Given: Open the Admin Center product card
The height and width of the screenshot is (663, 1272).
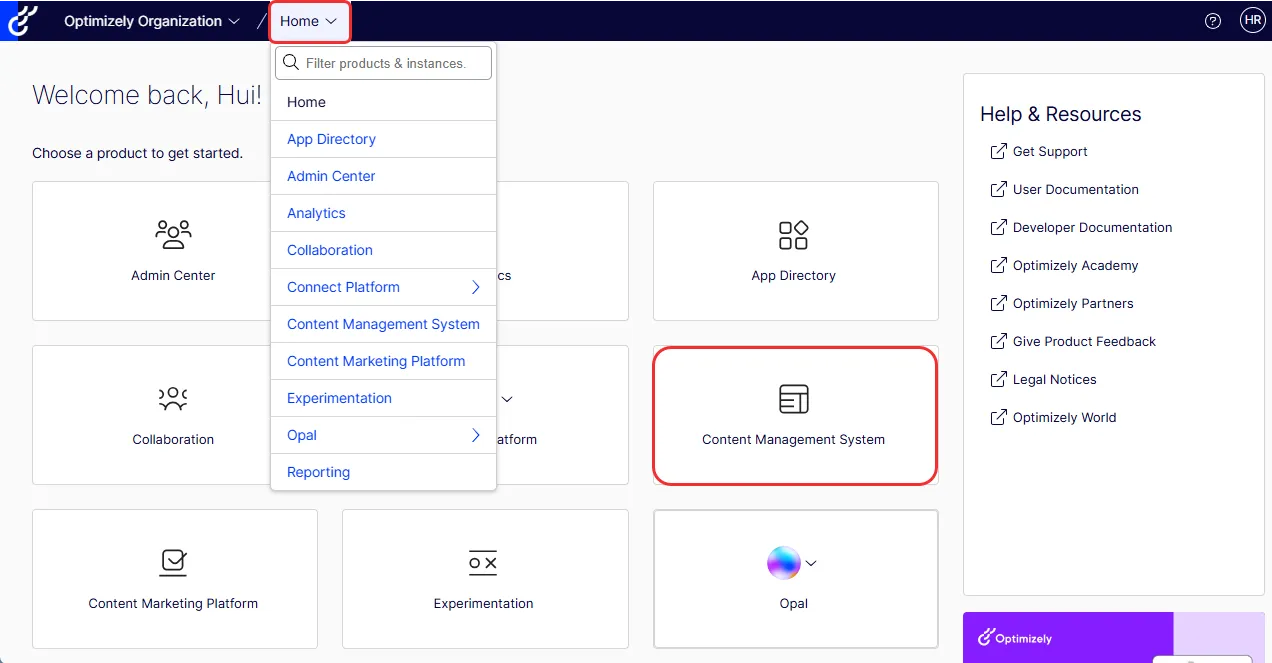Looking at the screenshot, I should pyautogui.click(x=151, y=251).
